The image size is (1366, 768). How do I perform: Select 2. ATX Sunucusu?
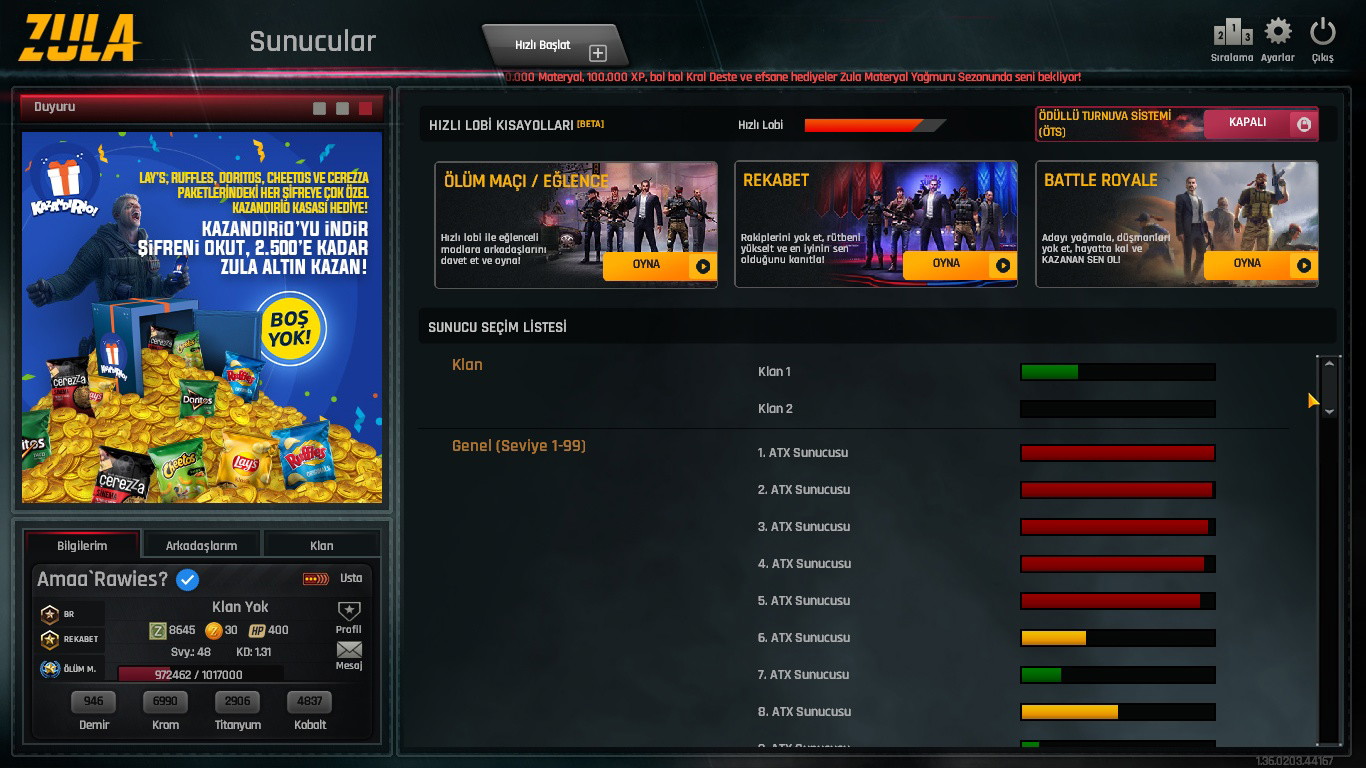tap(803, 490)
